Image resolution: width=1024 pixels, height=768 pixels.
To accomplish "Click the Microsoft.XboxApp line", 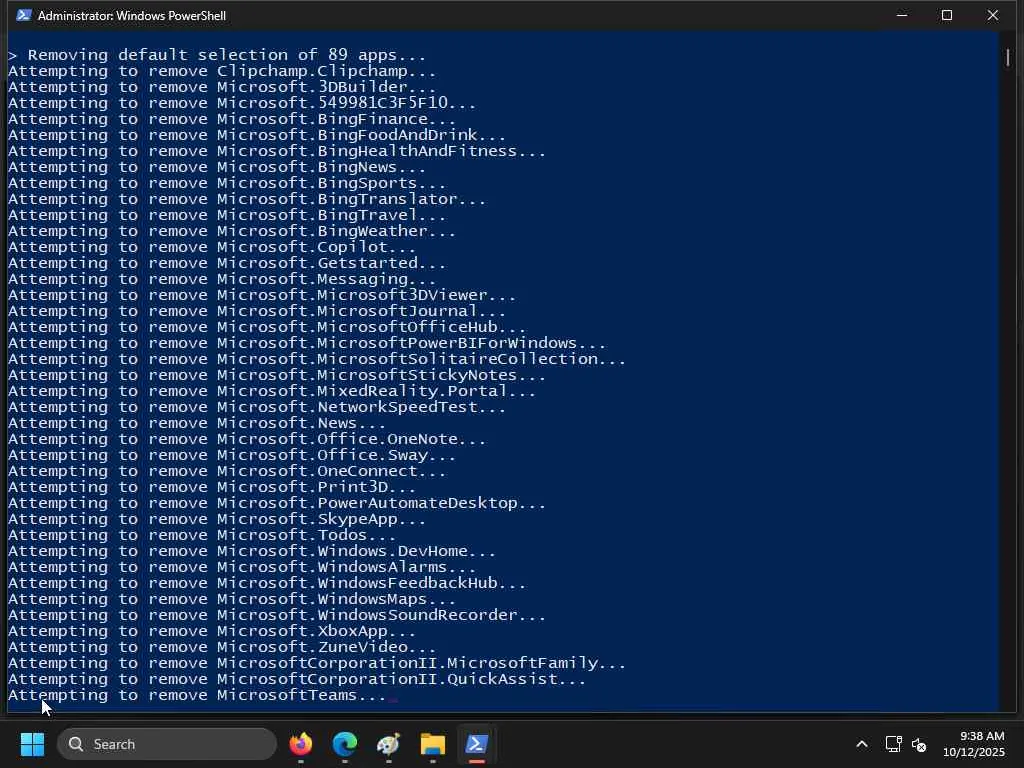I will (x=212, y=631).
